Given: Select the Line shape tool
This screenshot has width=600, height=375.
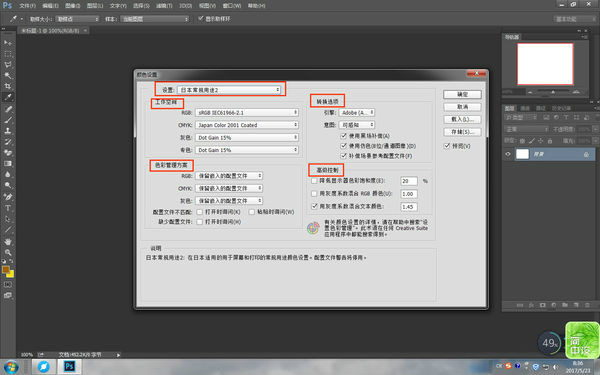Looking at the screenshot, I should [x=8, y=230].
